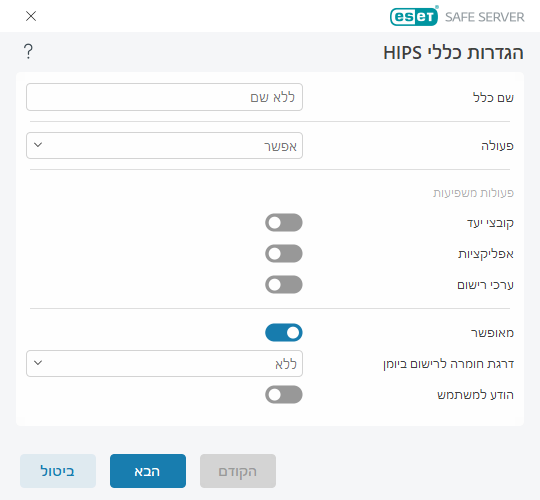
Task: Open the action dropdown showing 'אפשר'
Action: point(164,146)
